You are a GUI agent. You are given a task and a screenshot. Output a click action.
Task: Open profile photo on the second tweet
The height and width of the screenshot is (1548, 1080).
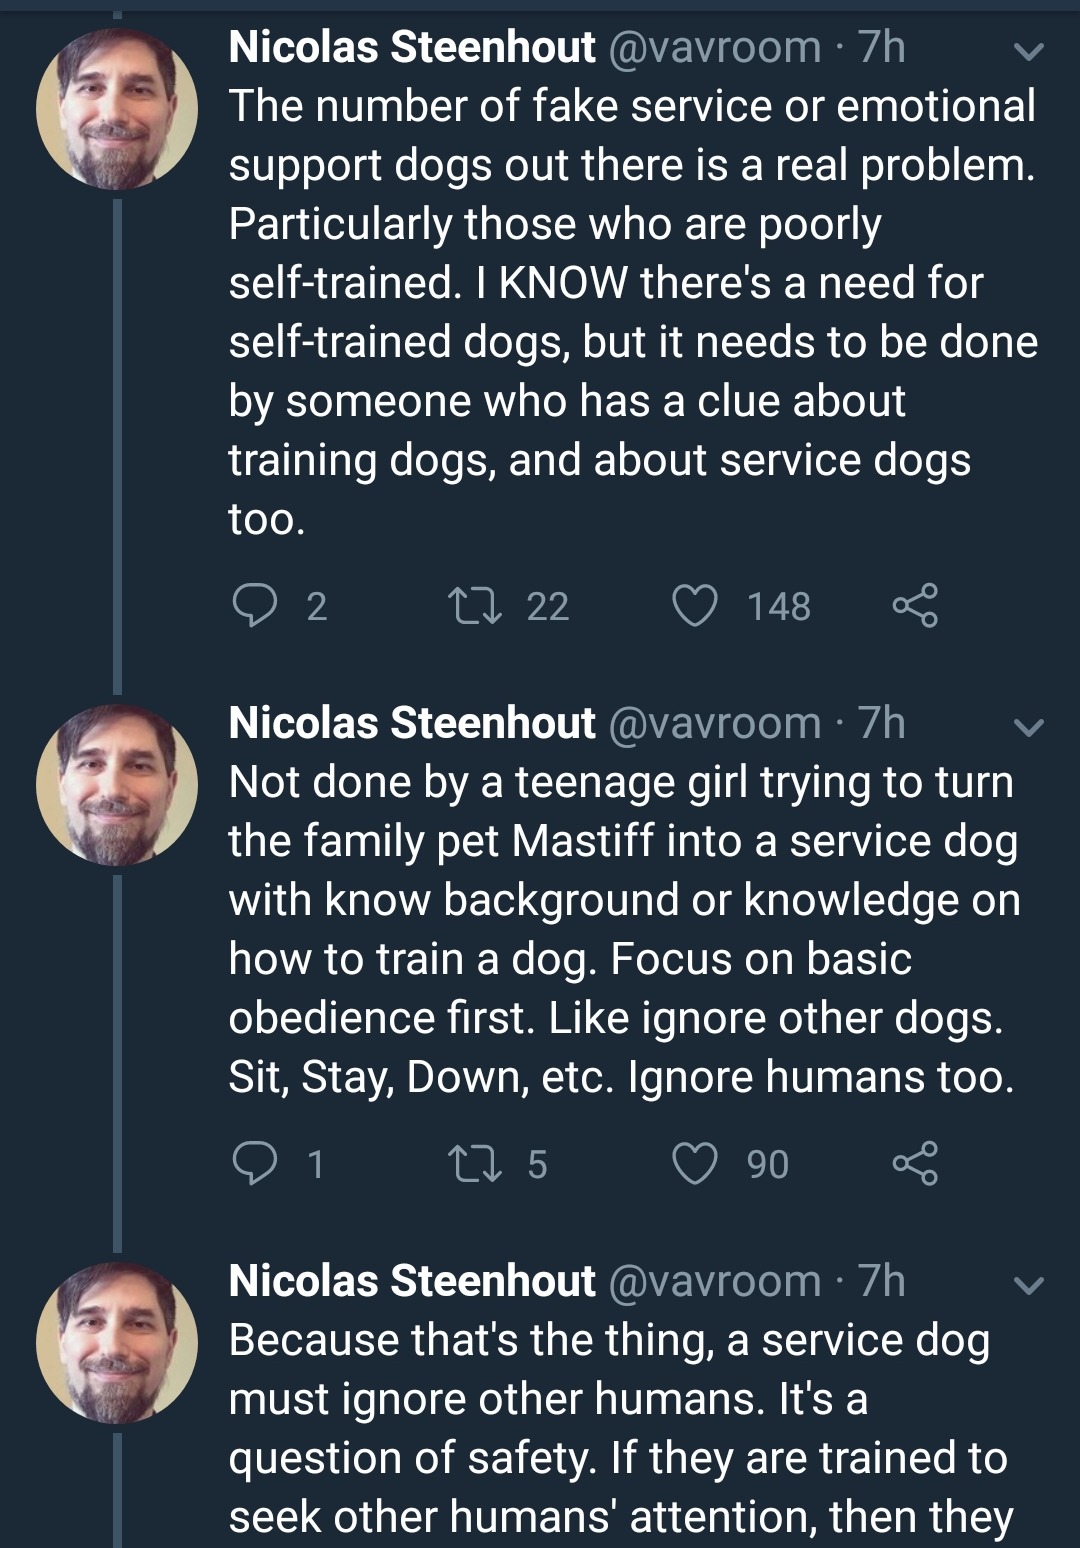pyautogui.click(x=116, y=785)
